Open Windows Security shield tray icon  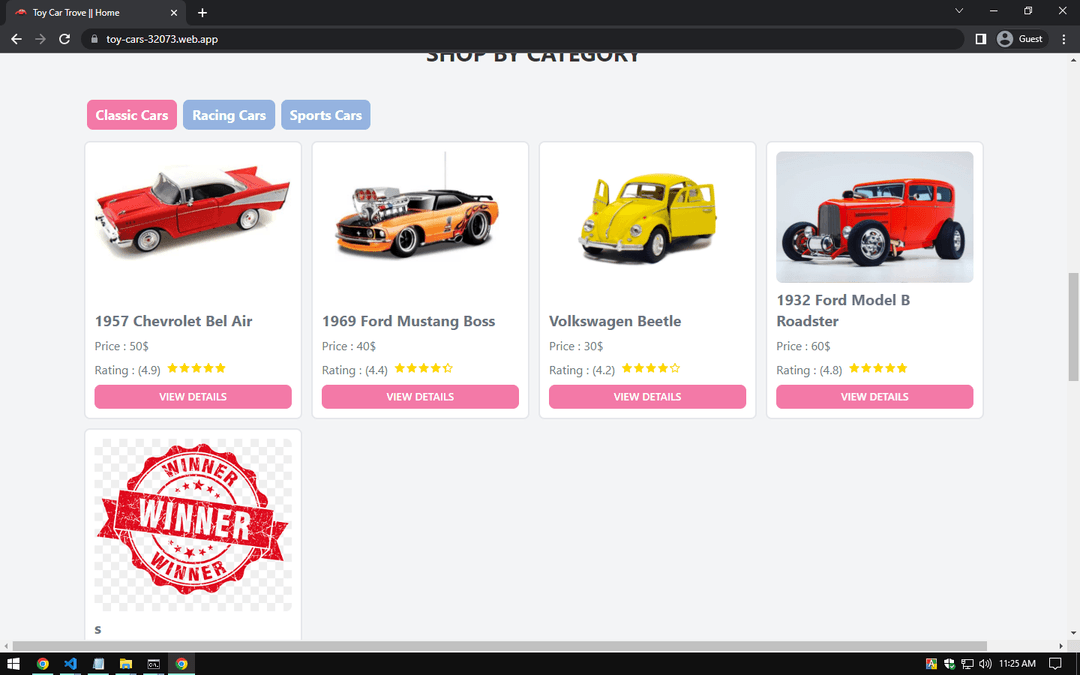pyautogui.click(x=950, y=664)
